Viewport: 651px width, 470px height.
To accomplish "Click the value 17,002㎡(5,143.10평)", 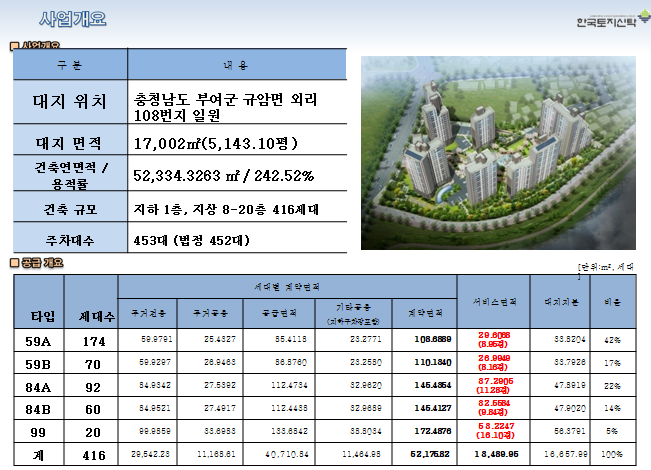I will [x=215, y=144].
